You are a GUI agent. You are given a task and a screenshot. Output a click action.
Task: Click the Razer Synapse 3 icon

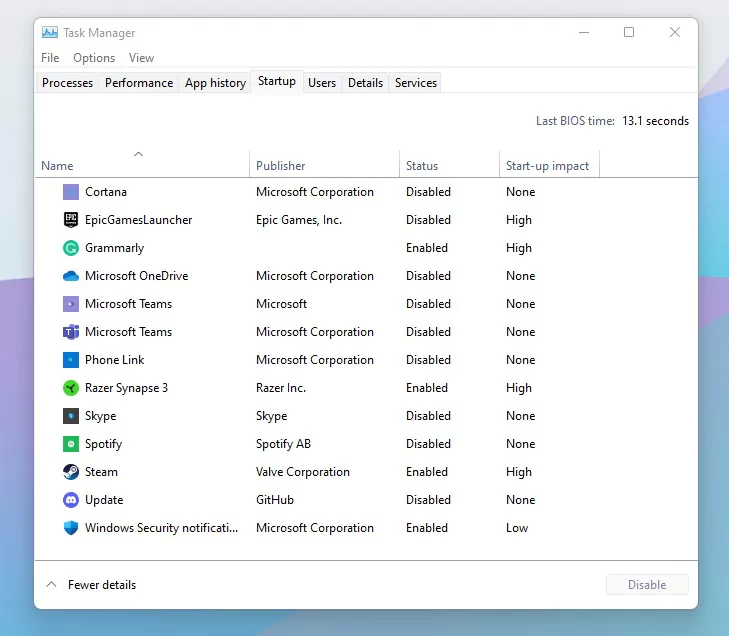tap(71, 388)
